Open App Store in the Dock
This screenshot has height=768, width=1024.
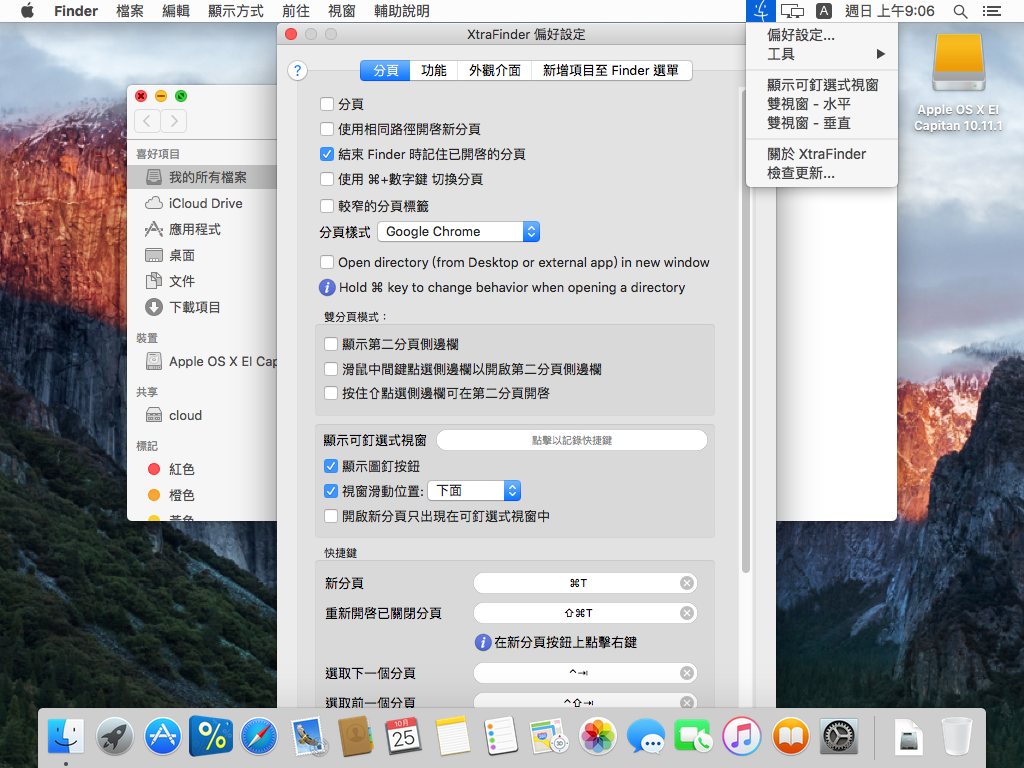[x=163, y=736]
